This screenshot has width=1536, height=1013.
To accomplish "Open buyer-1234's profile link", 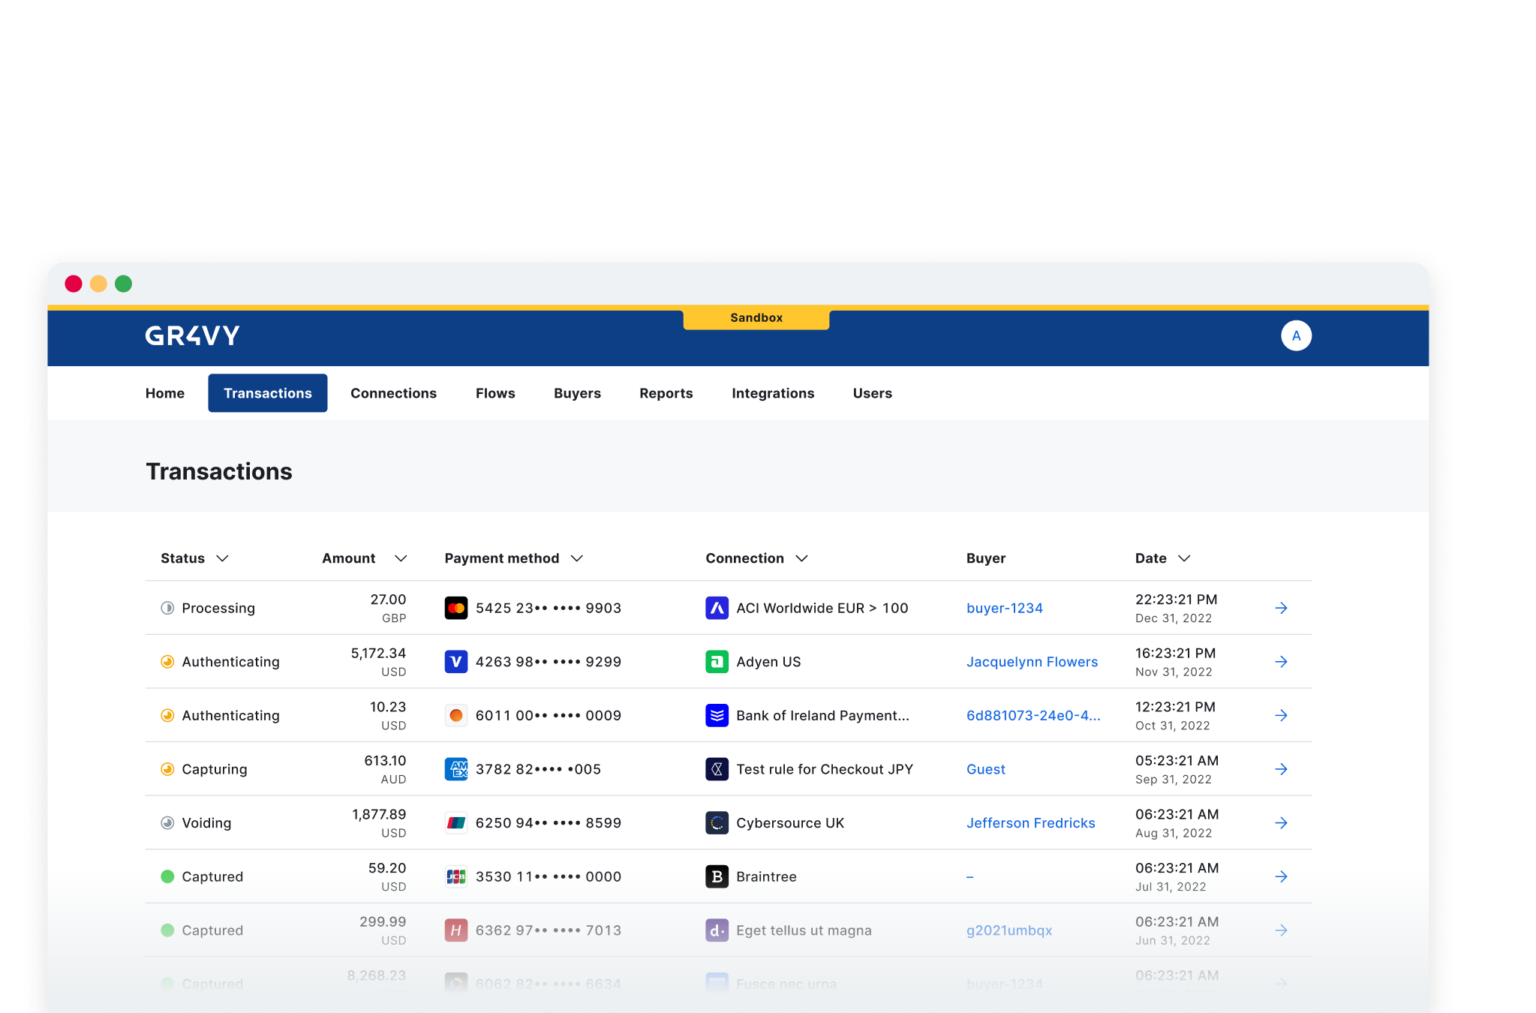I will (x=1004, y=607).
